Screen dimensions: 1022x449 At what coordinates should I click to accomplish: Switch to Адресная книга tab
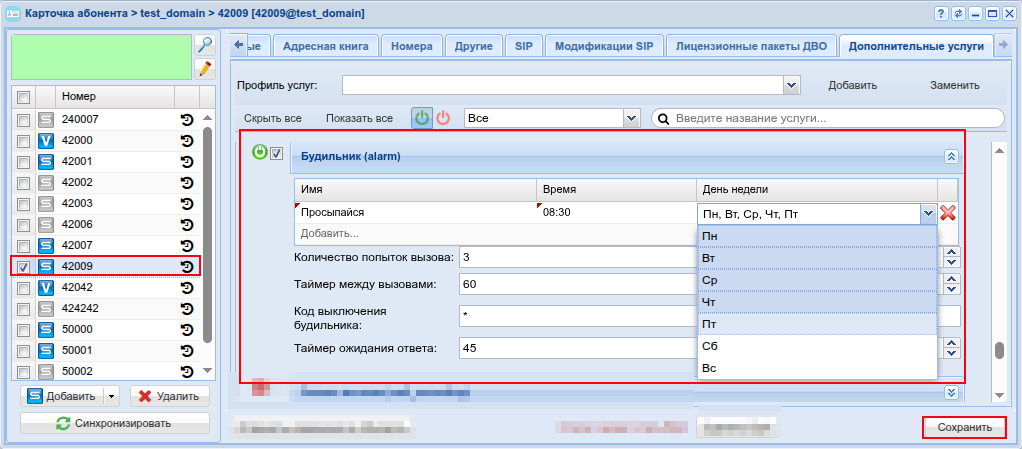pos(326,46)
